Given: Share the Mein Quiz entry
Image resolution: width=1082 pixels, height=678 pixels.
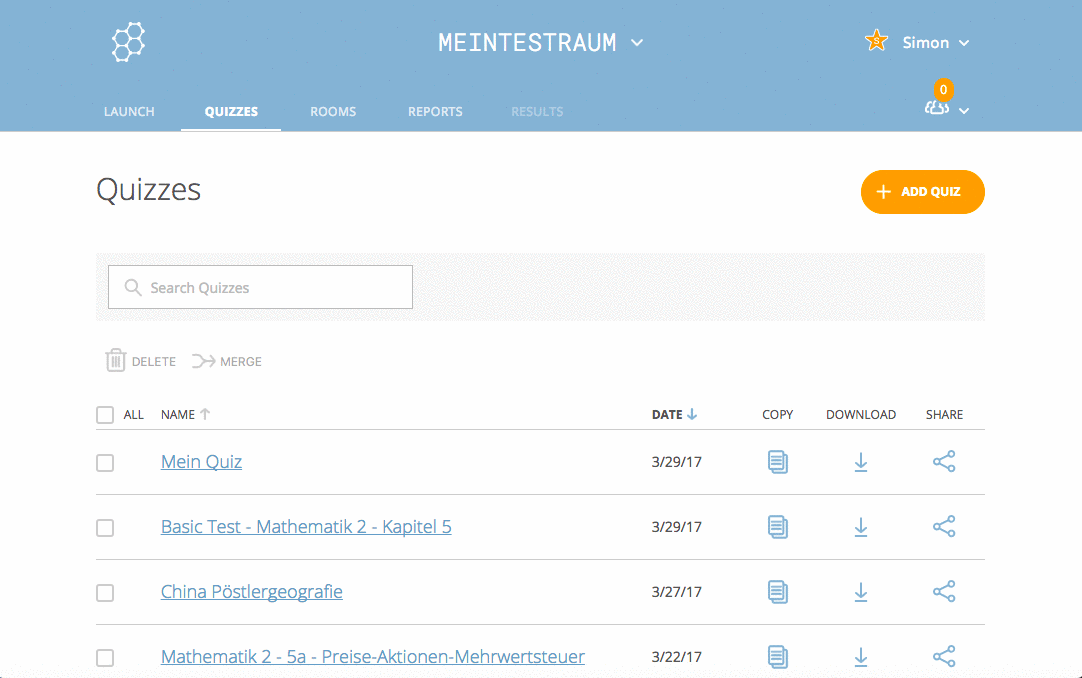Looking at the screenshot, I should pos(944,462).
